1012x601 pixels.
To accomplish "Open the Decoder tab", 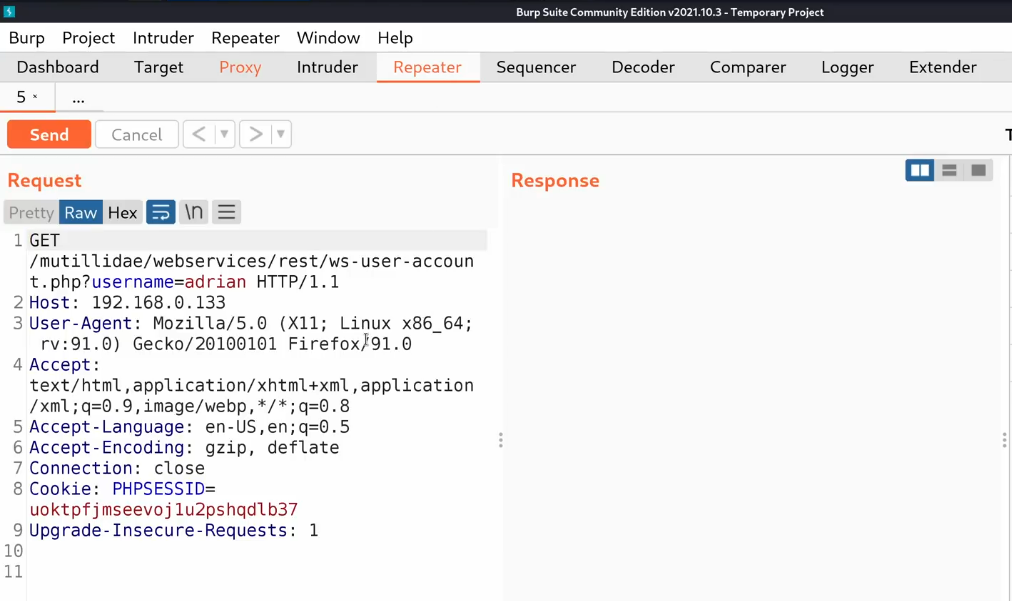I will click(x=643, y=67).
